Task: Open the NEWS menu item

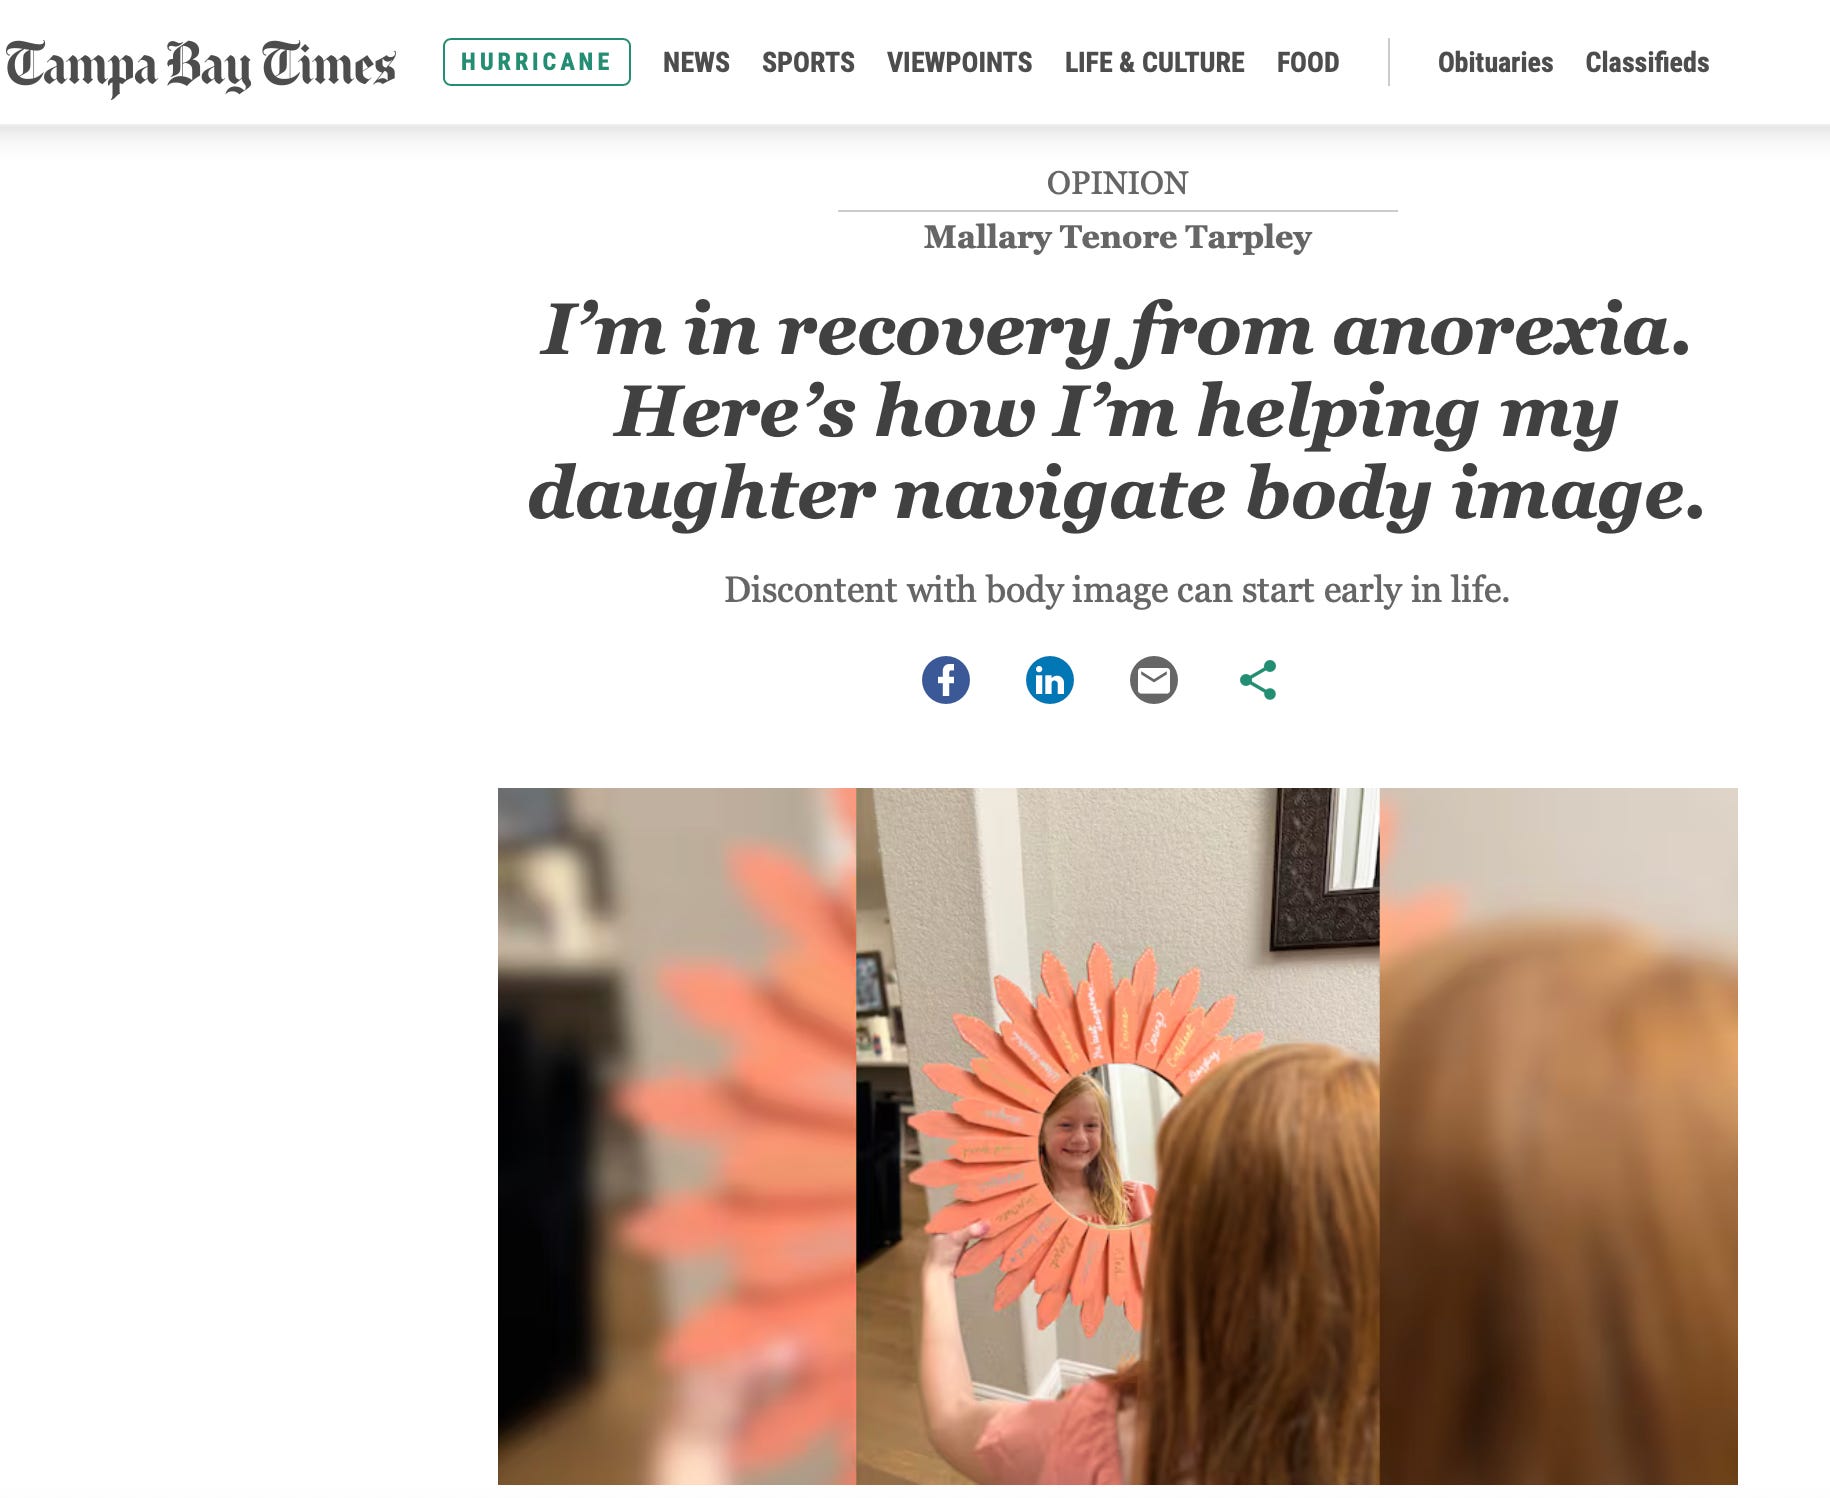Action: pyautogui.click(x=696, y=62)
